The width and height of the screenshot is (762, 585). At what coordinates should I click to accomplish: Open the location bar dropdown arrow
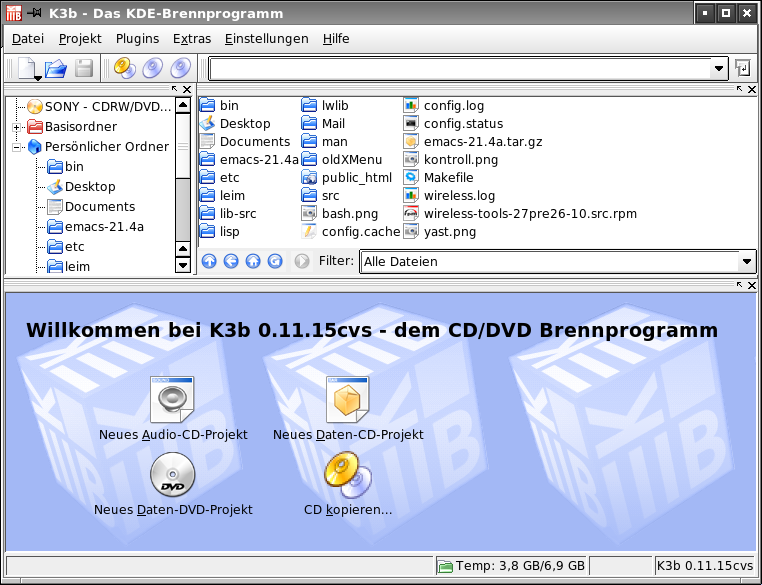point(719,69)
